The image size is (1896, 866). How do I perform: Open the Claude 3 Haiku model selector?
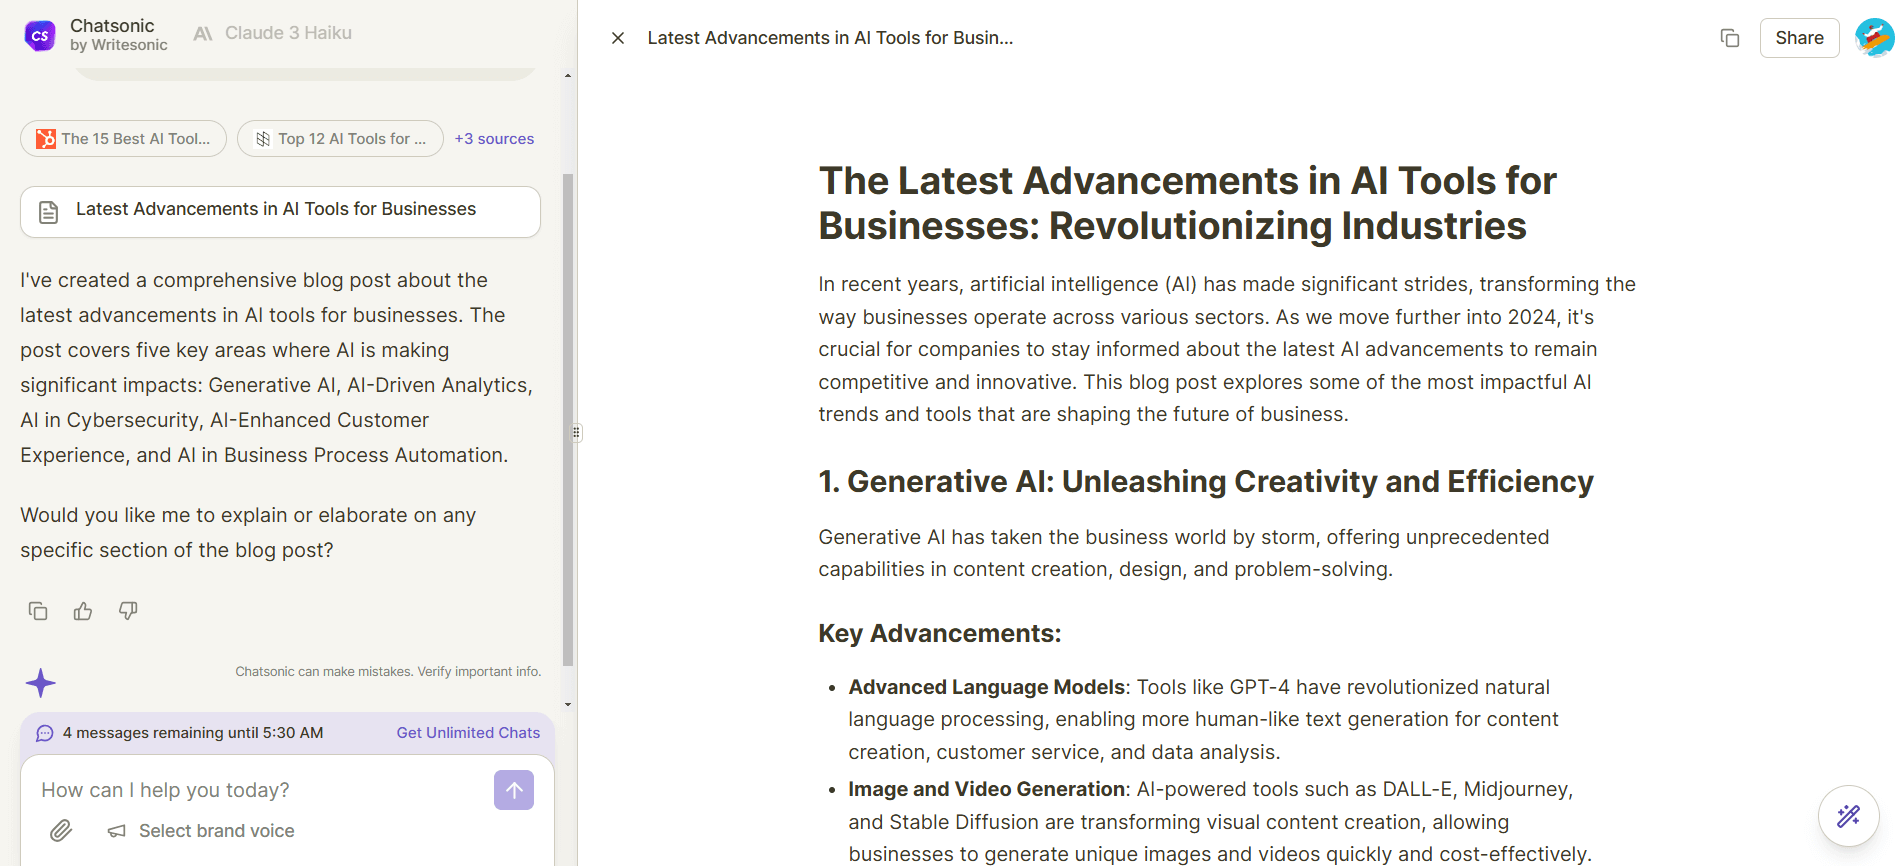pos(273,33)
